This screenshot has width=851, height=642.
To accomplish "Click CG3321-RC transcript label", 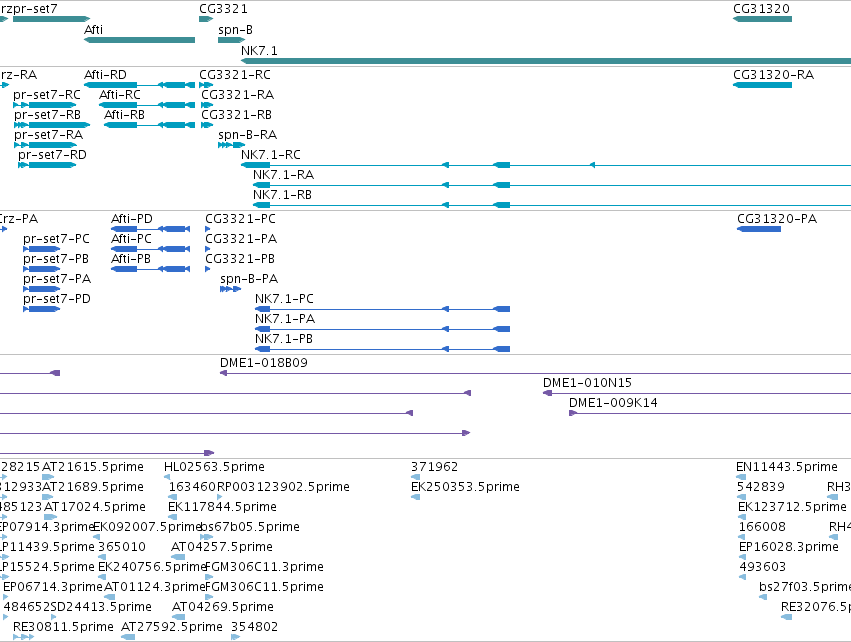I will click(234, 74).
